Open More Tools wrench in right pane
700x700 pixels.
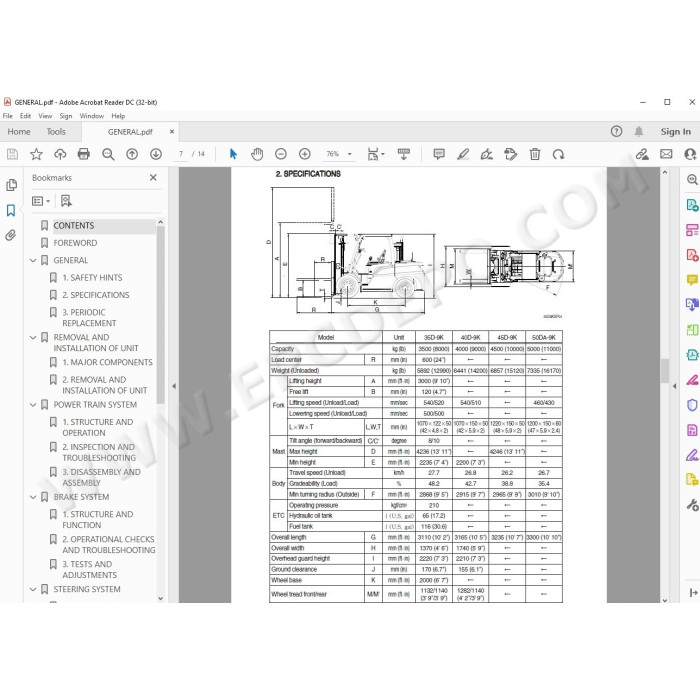click(692, 505)
